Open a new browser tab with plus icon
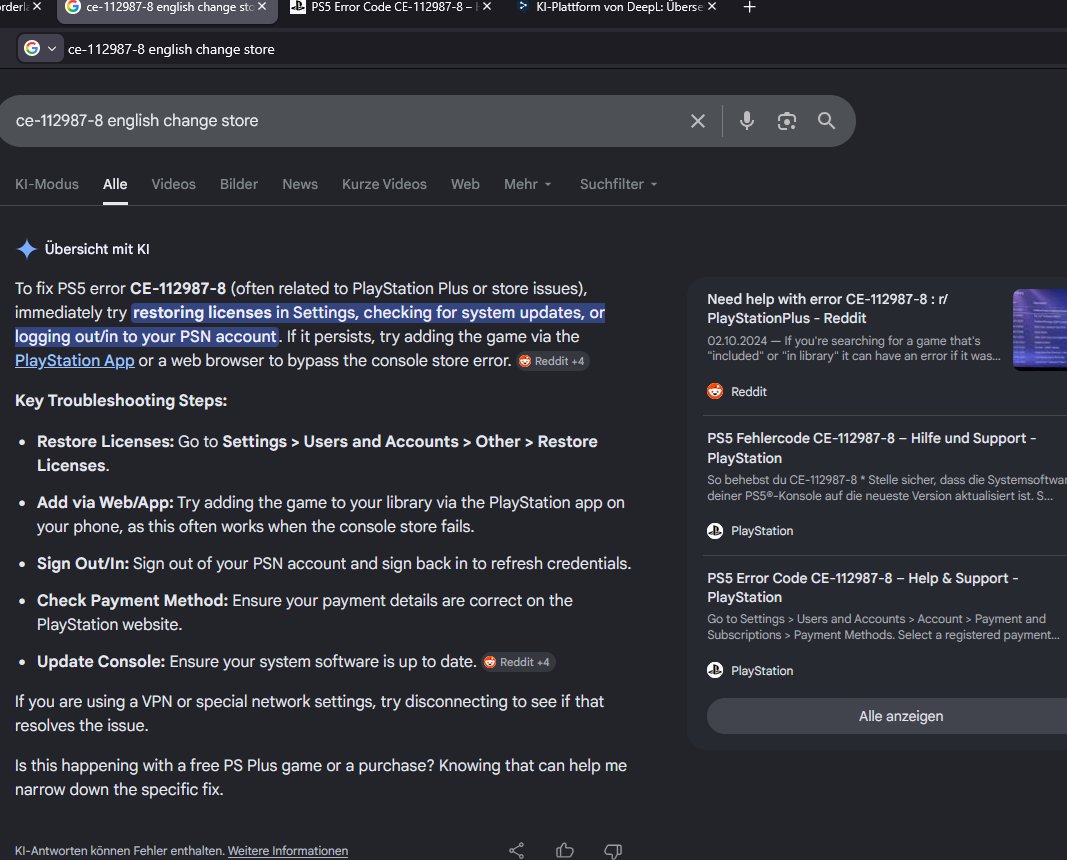Viewport: 1067px width, 860px height. (749, 7)
